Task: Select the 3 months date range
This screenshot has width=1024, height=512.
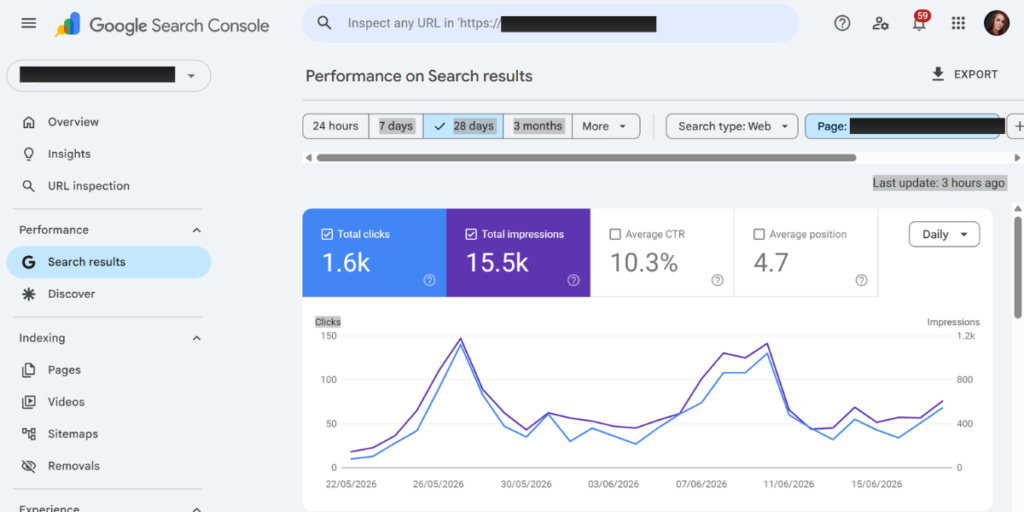Action: pos(537,126)
